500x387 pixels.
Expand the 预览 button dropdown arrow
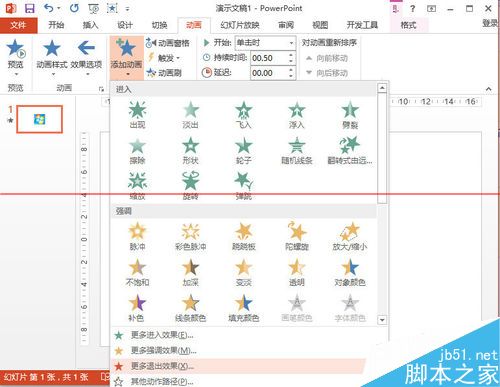pos(16,73)
